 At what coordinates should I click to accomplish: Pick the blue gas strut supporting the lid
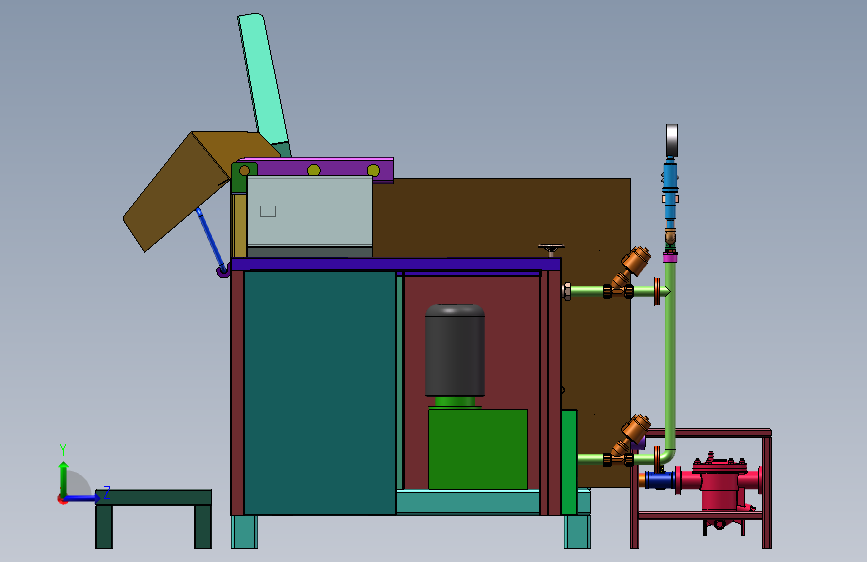pyautogui.click(x=211, y=238)
